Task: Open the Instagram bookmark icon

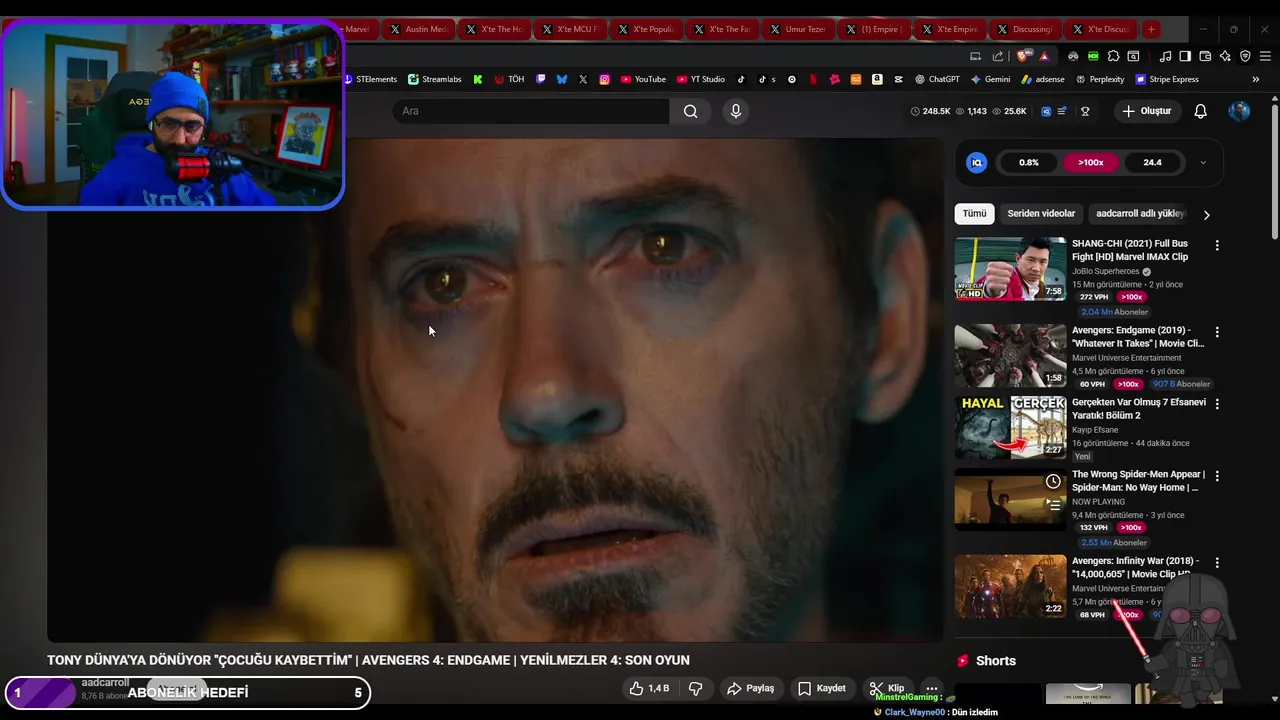Action: (604, 79)
